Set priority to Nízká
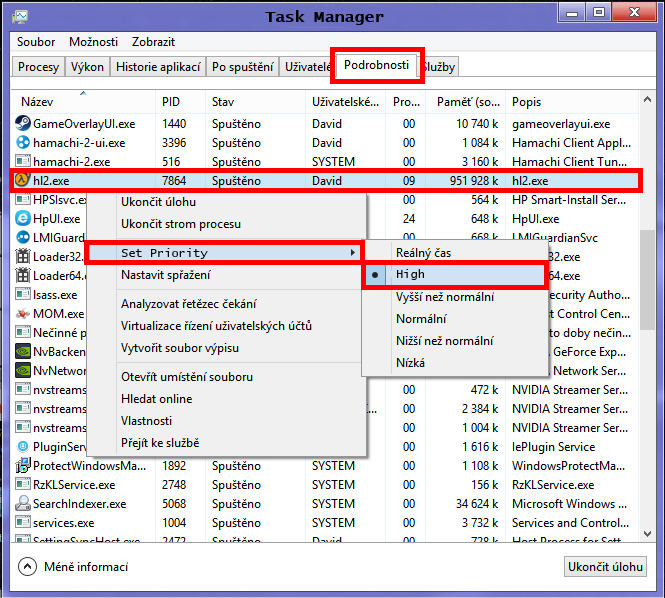 click(x=455, y=363)
